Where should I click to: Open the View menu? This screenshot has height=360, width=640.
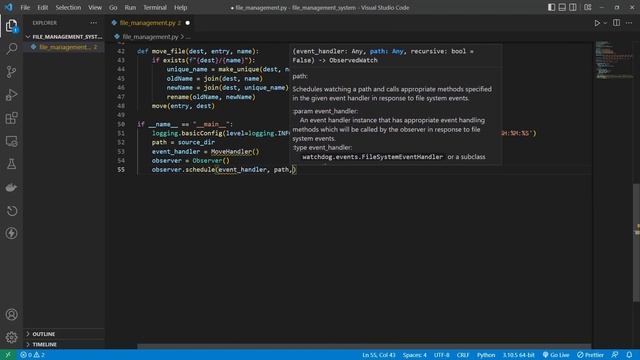click(x=95, y=7)
